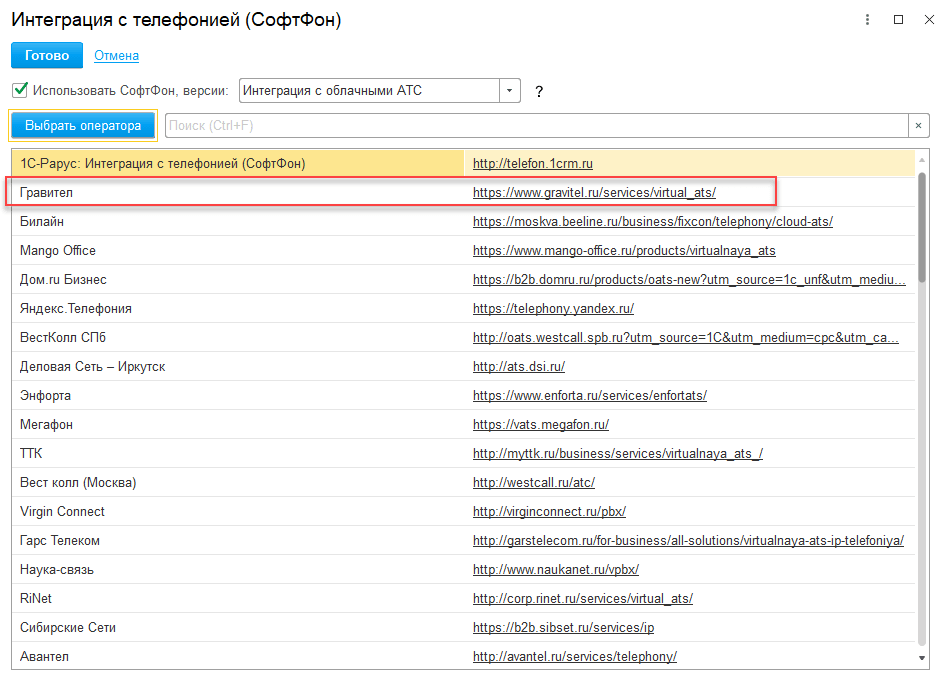Screen dimensions: 948x681
Task: Clear search with the X icon
Action: (x=918, y=126)
